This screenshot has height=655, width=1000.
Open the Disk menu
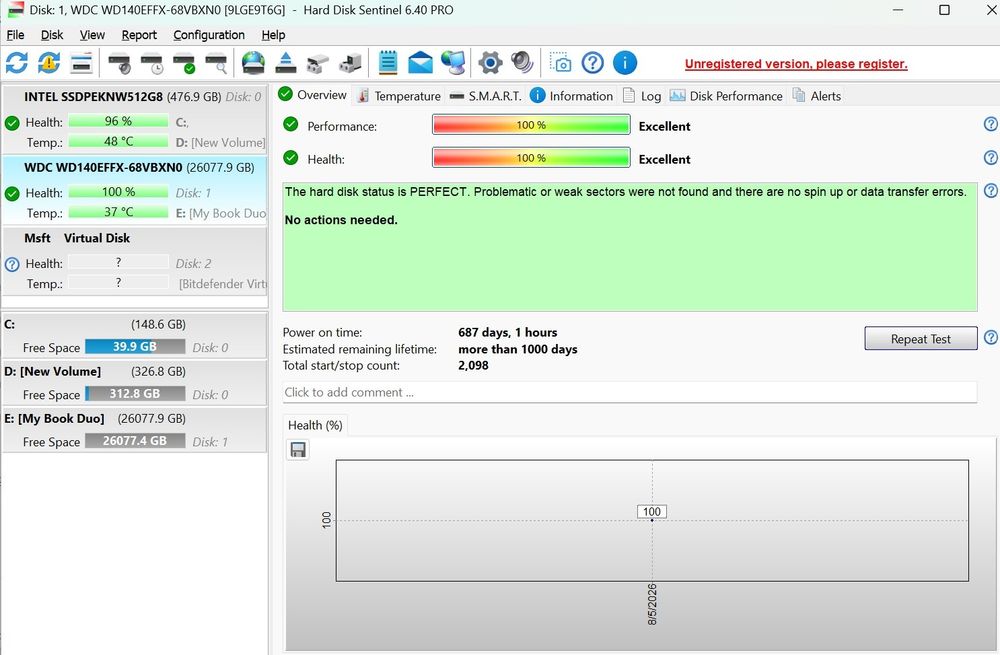(52, 35)
